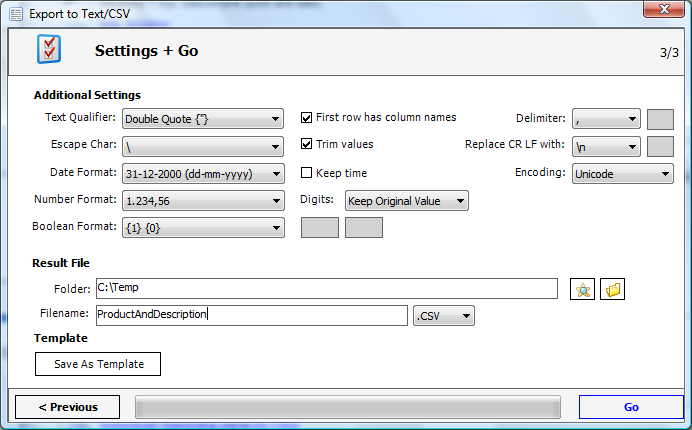Open the browse folder icon button
The width and height of the screenshot is (692, 430).
[x=613, y=289]
